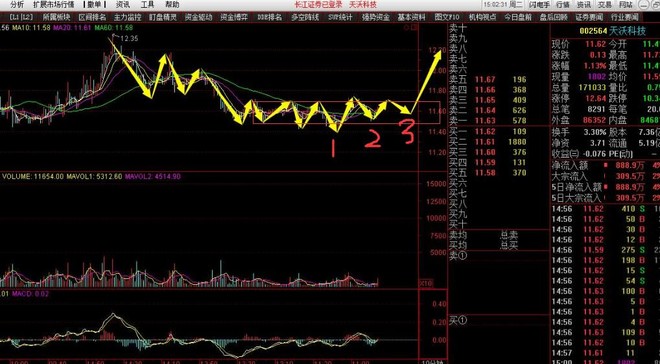This screenshot has height=364, width=660.
Task: Click the 总买 label
Action: [x=509, y=245]
